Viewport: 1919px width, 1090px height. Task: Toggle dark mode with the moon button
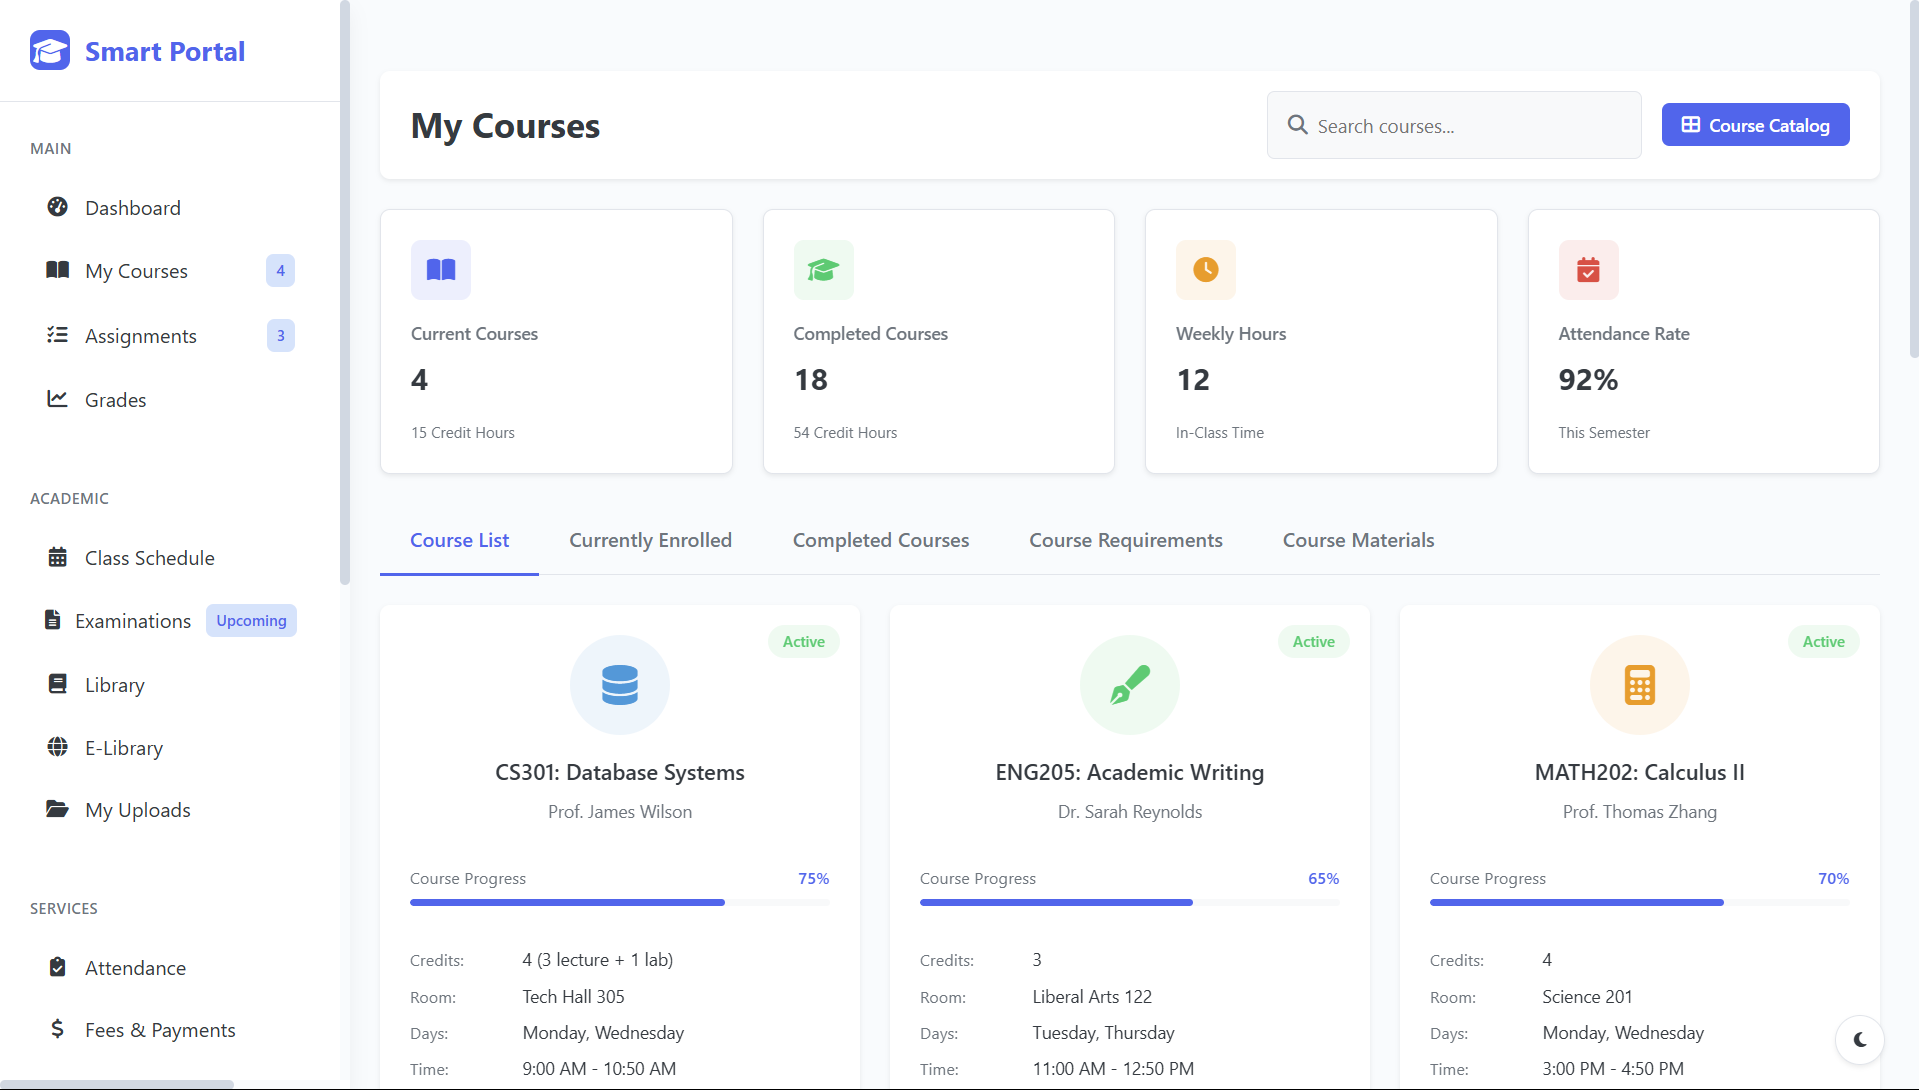(1860, 1040)
